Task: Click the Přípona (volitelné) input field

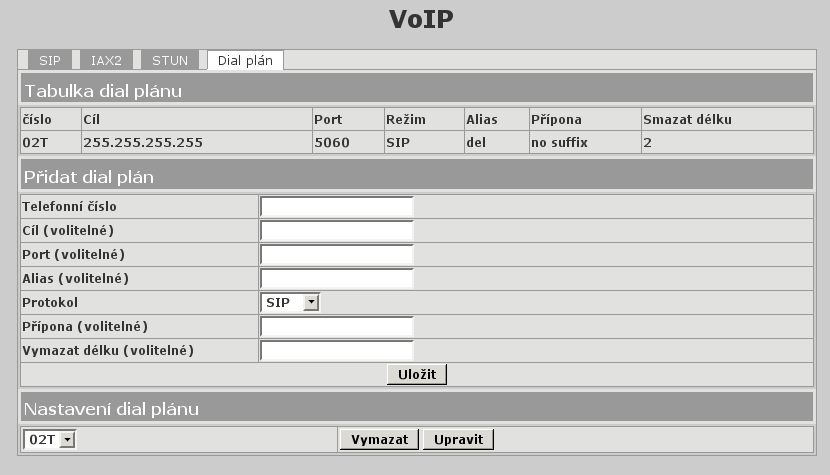Action: (336, 326)
